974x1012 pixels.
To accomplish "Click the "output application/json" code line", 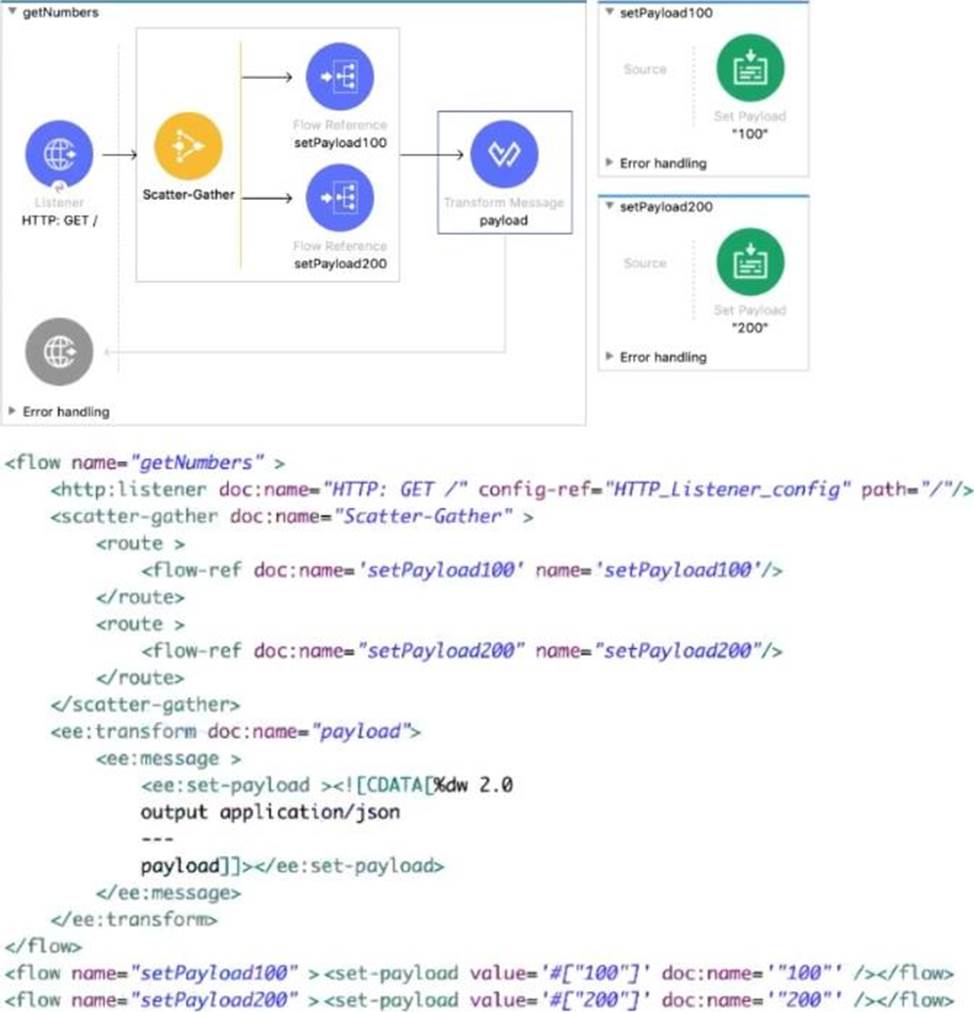I will [270, 812].
